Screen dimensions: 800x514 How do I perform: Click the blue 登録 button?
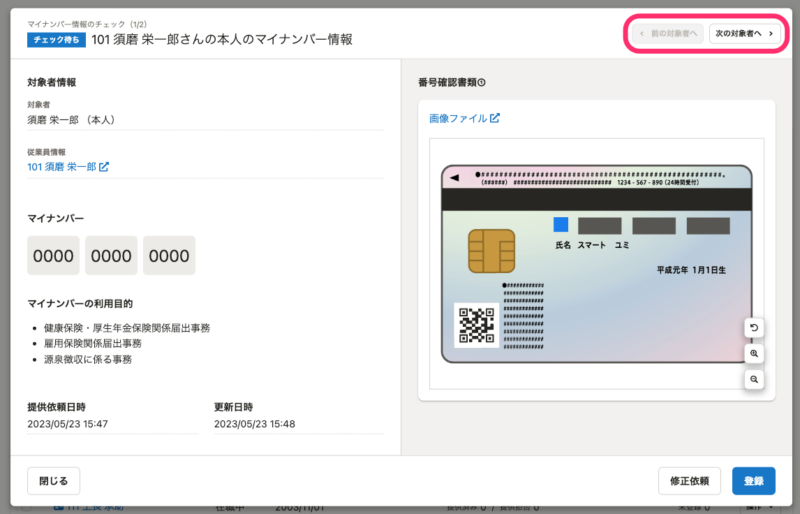click(x=754, y=481)
